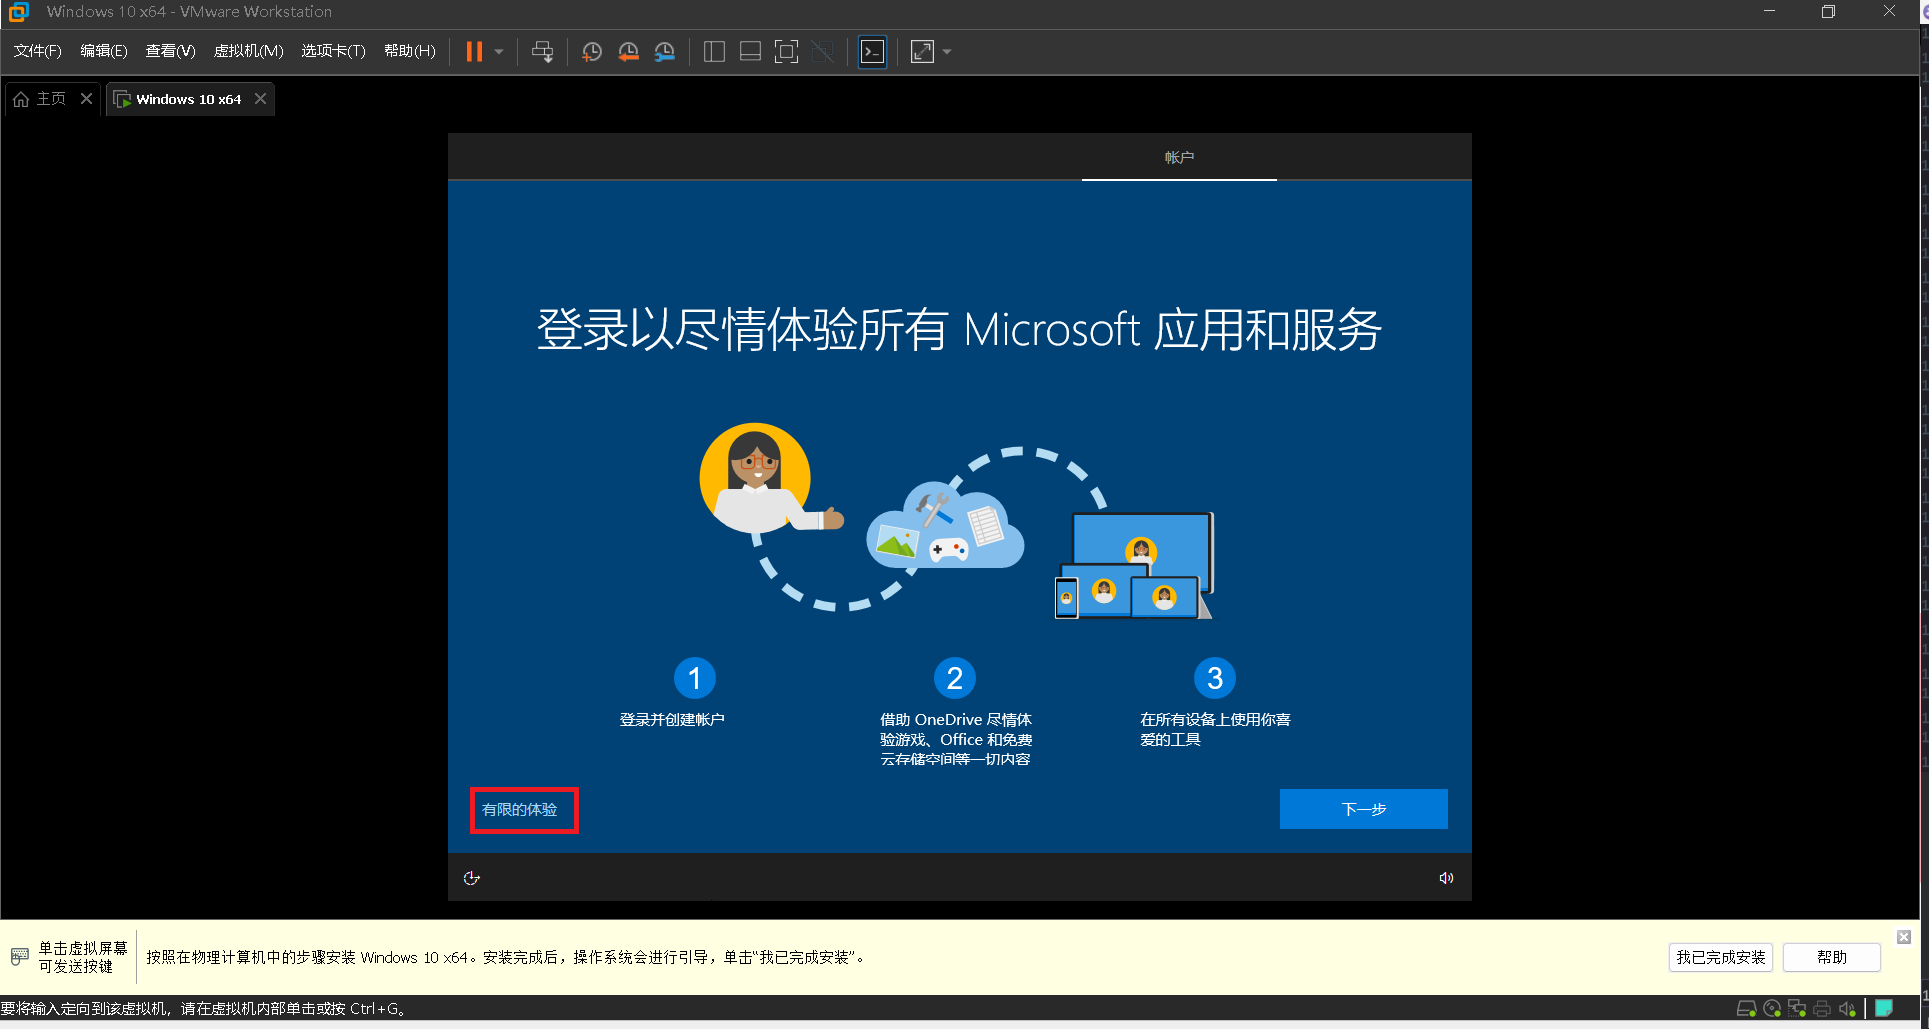Click the CD/DVD drive status icon
Viewport: 1929px width, 1029px height.
1772,1009
